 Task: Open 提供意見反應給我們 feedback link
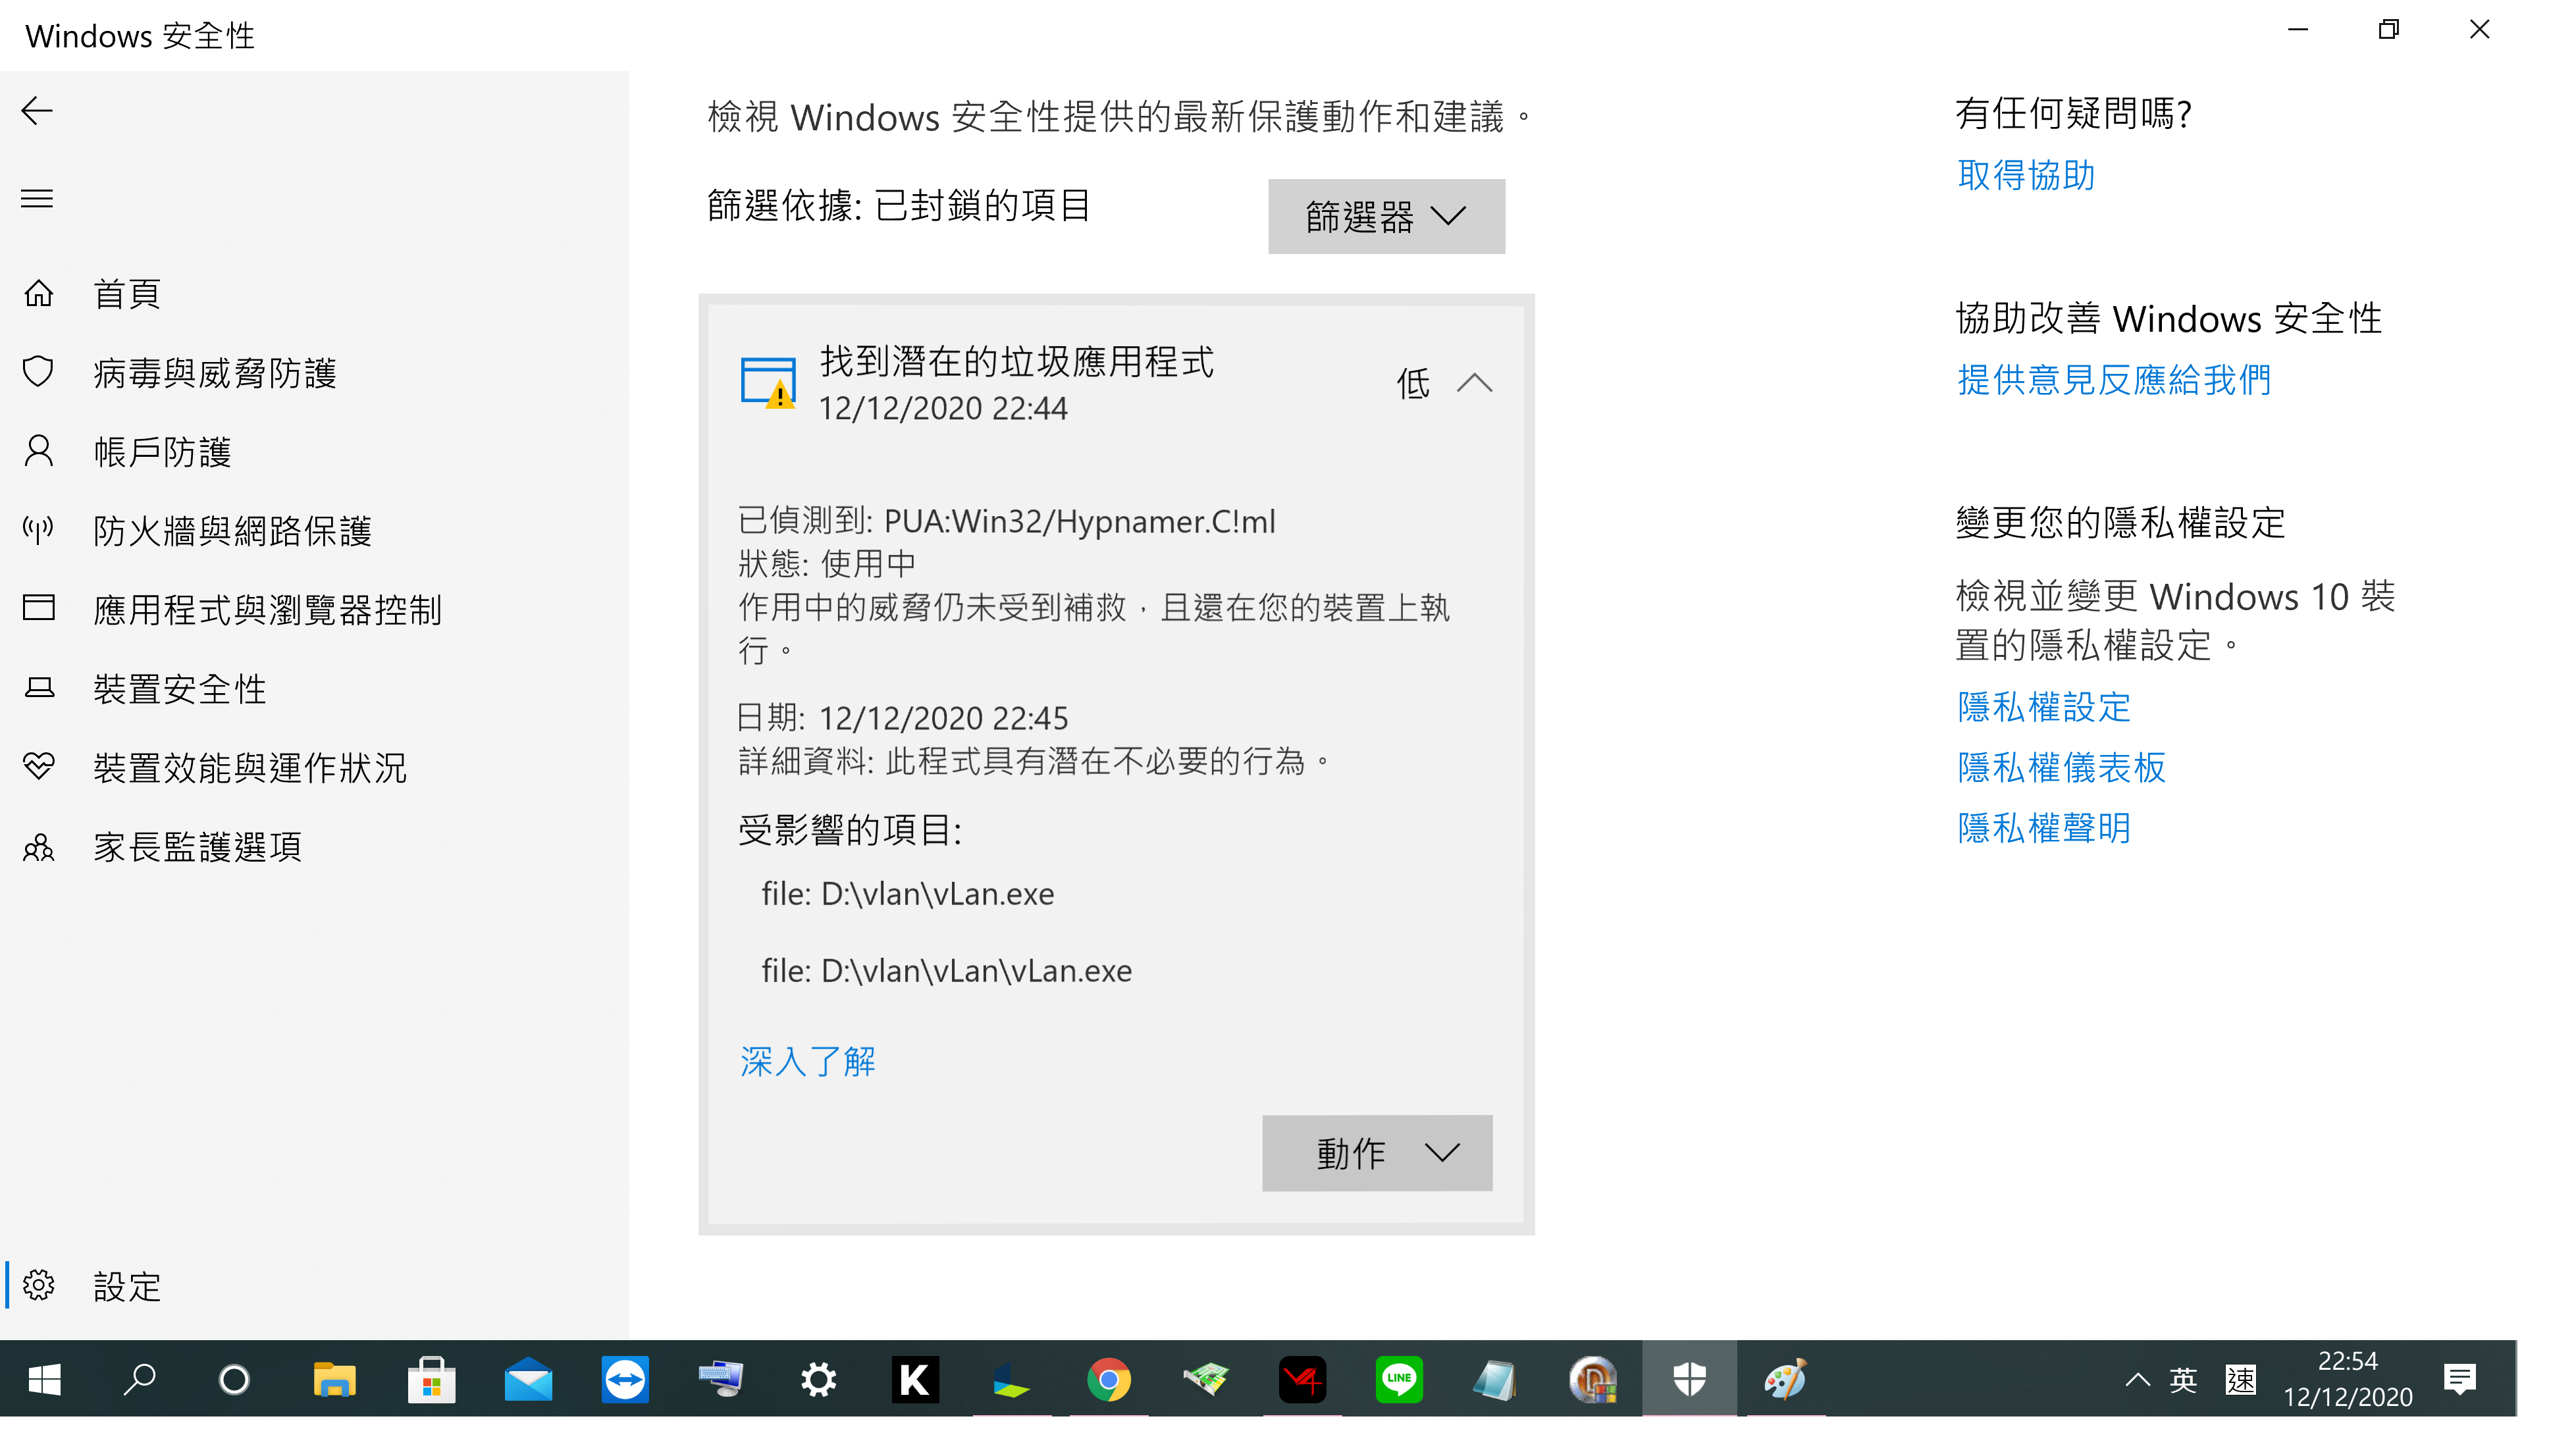(x=2113, y=380)
